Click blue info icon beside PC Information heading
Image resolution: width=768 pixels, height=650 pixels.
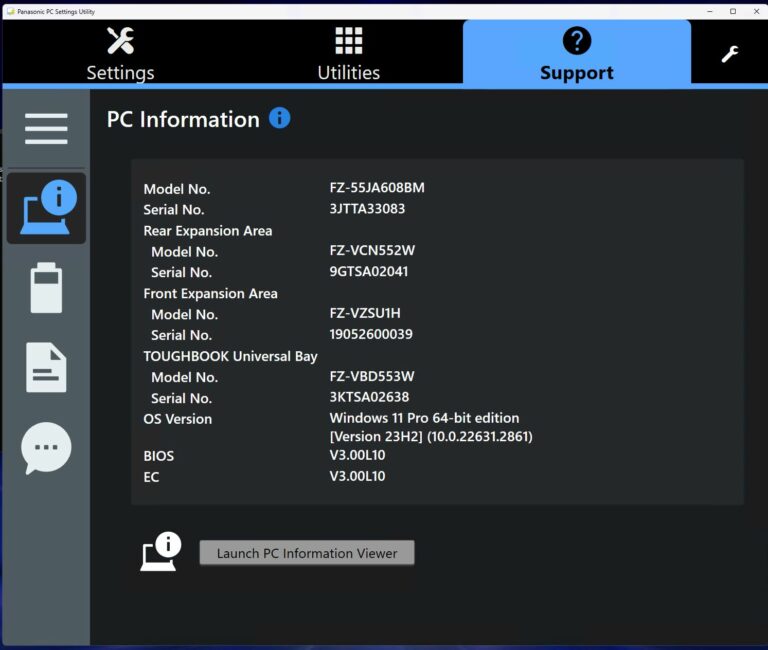[280, 118]
